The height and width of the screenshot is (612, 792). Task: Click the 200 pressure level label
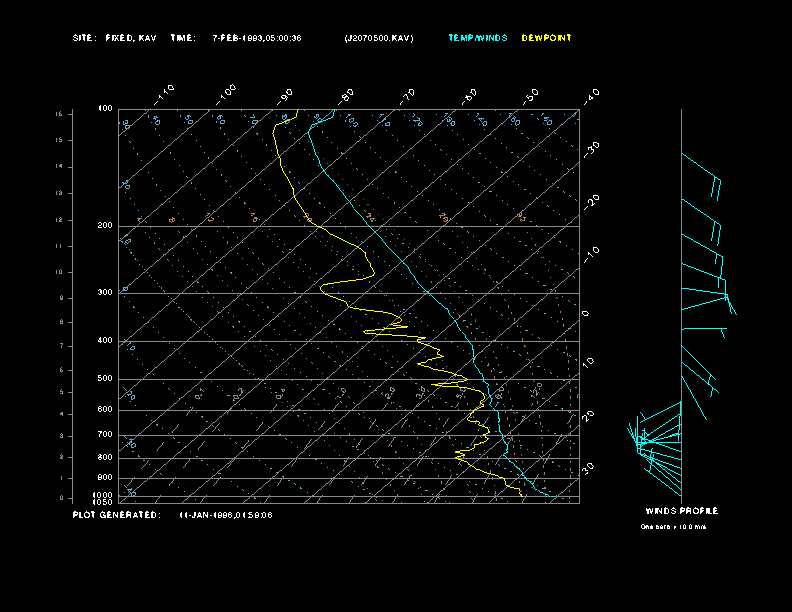(105, 226)
